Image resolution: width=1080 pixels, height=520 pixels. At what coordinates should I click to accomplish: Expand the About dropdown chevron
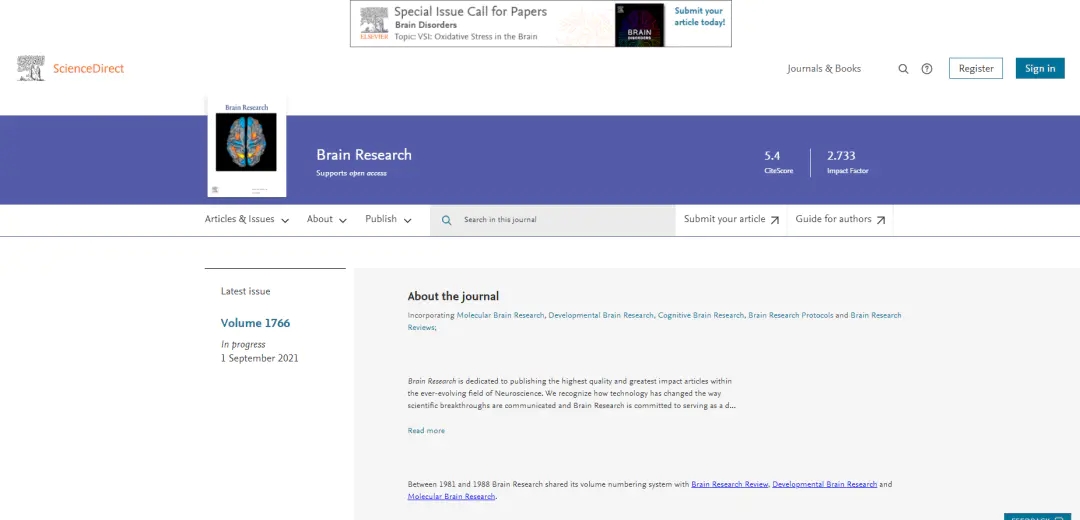[343, 220]
